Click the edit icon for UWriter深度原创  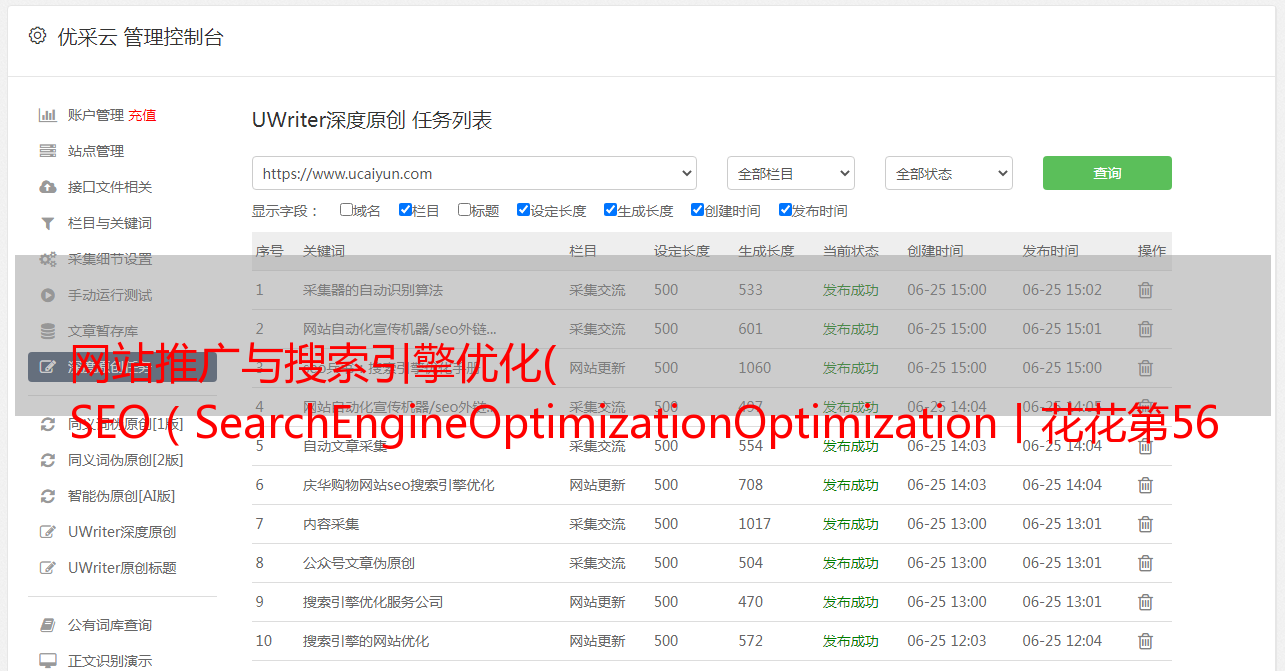(47, 532)
